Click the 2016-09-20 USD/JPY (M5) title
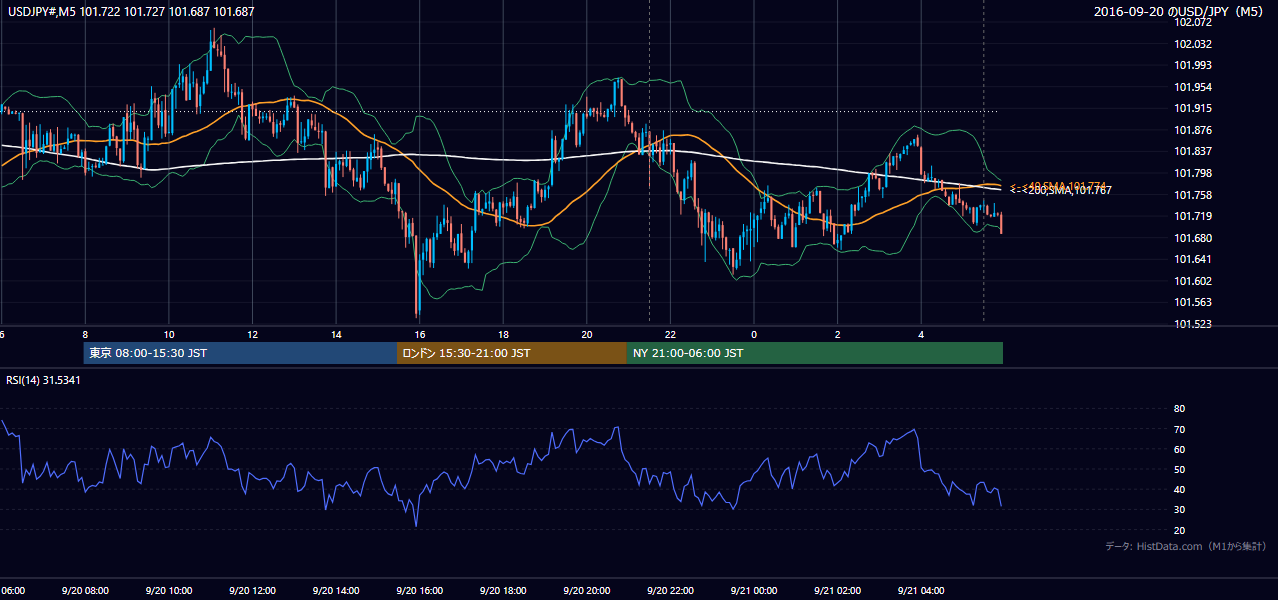This screenshot has width=1278, height=600. (x=1180, y=11)
